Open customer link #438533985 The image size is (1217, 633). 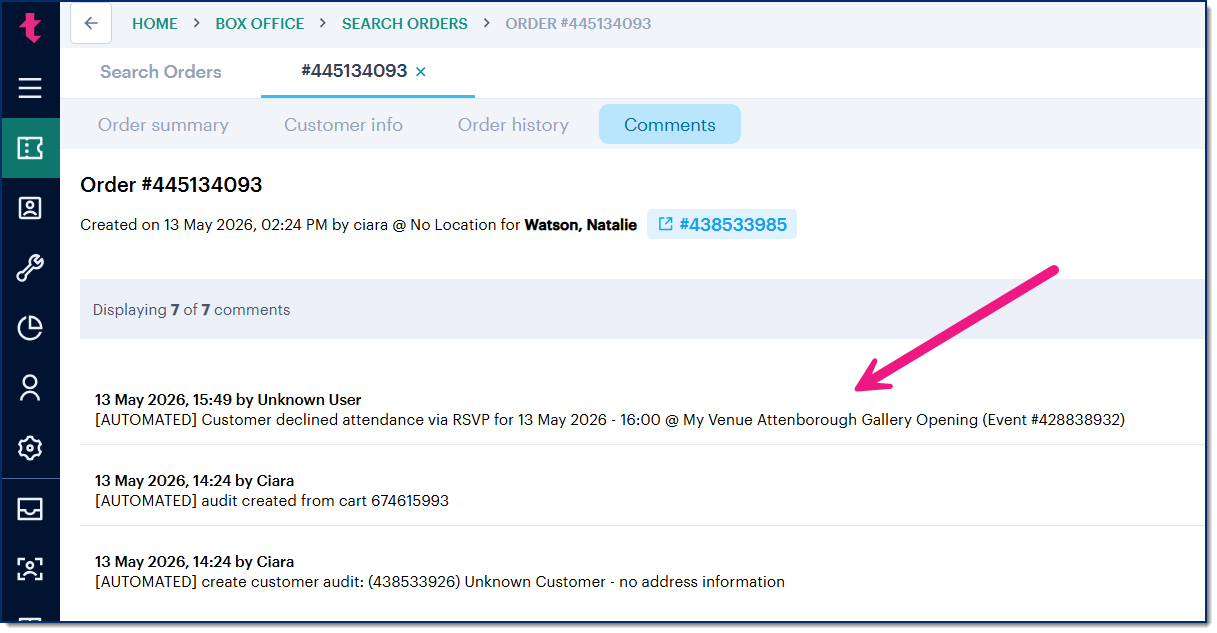tap(722, 225)
